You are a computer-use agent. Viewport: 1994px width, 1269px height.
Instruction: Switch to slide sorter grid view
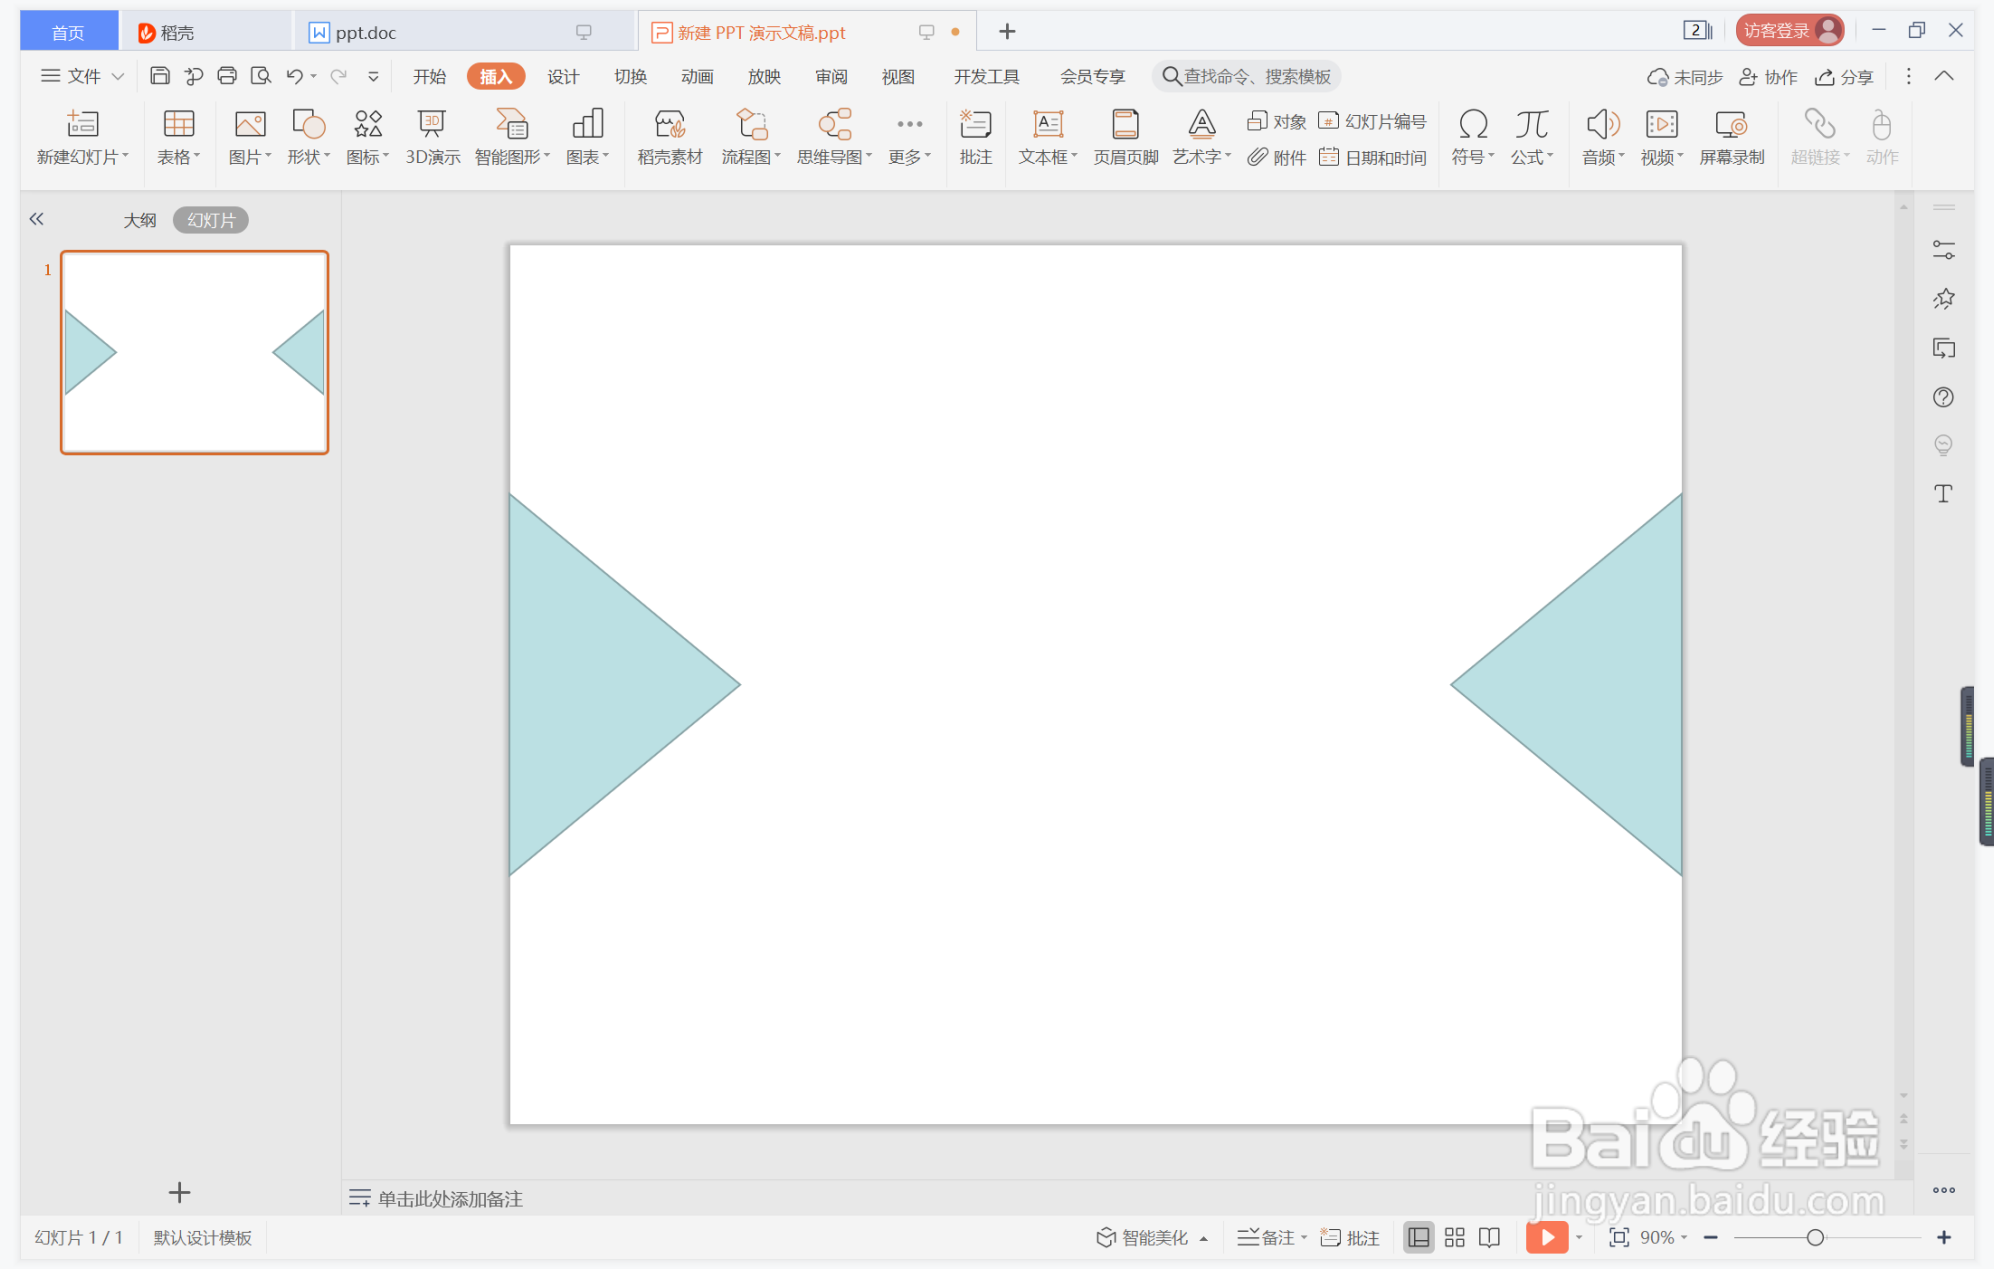coord(1455,1237)
